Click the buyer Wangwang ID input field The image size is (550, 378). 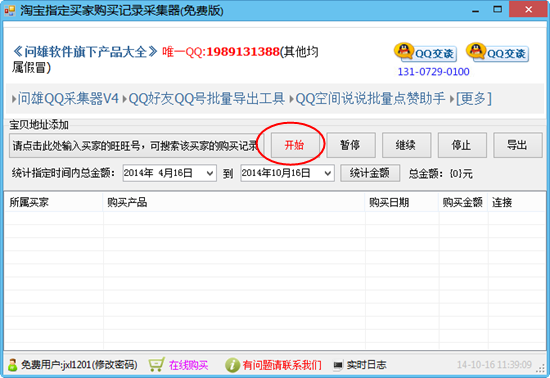point(136,145)
